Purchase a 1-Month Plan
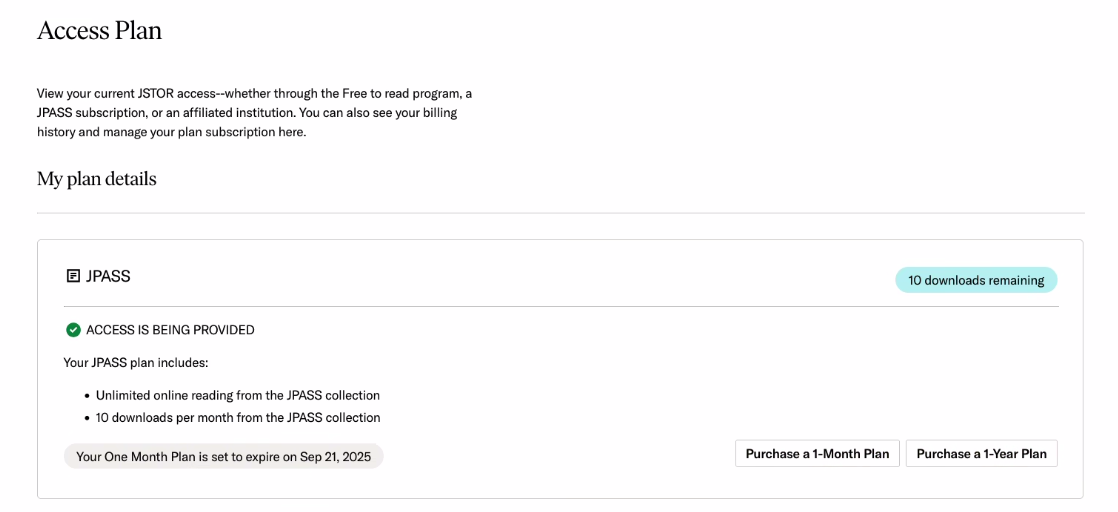Screen dimensions: 1118x512 click(817, 454)
